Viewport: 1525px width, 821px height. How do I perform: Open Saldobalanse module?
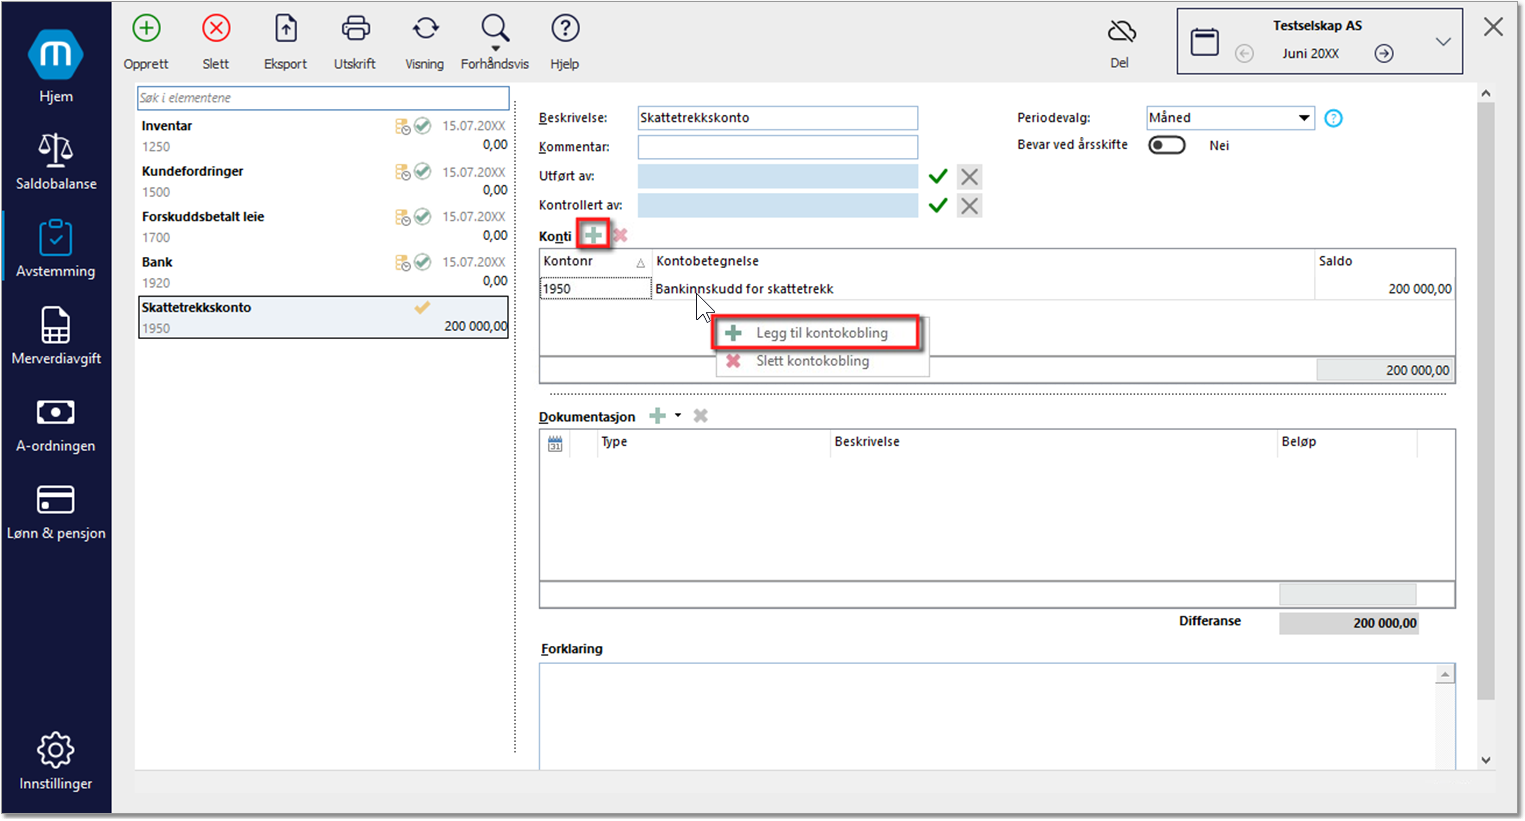pyautogui.click(x=56, y=161)
